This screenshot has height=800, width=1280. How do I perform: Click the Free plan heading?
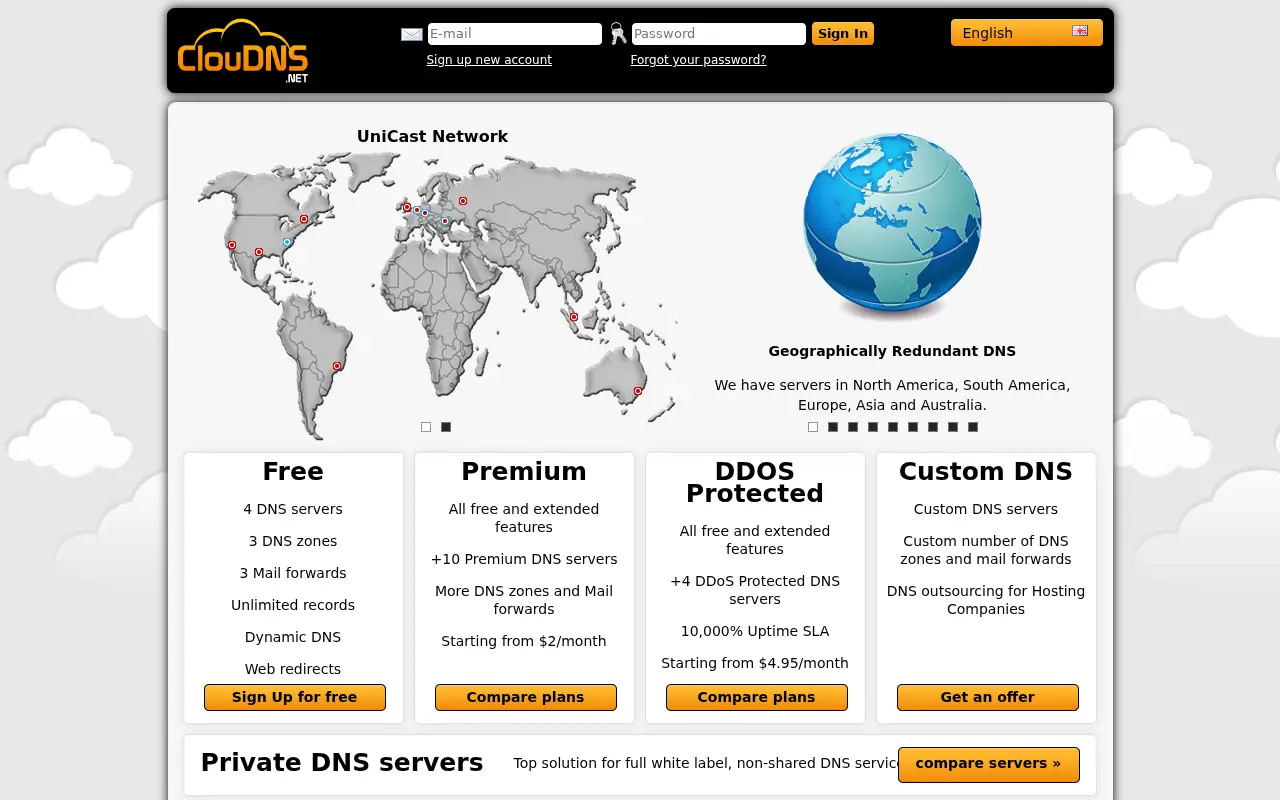tap(293, 471)
